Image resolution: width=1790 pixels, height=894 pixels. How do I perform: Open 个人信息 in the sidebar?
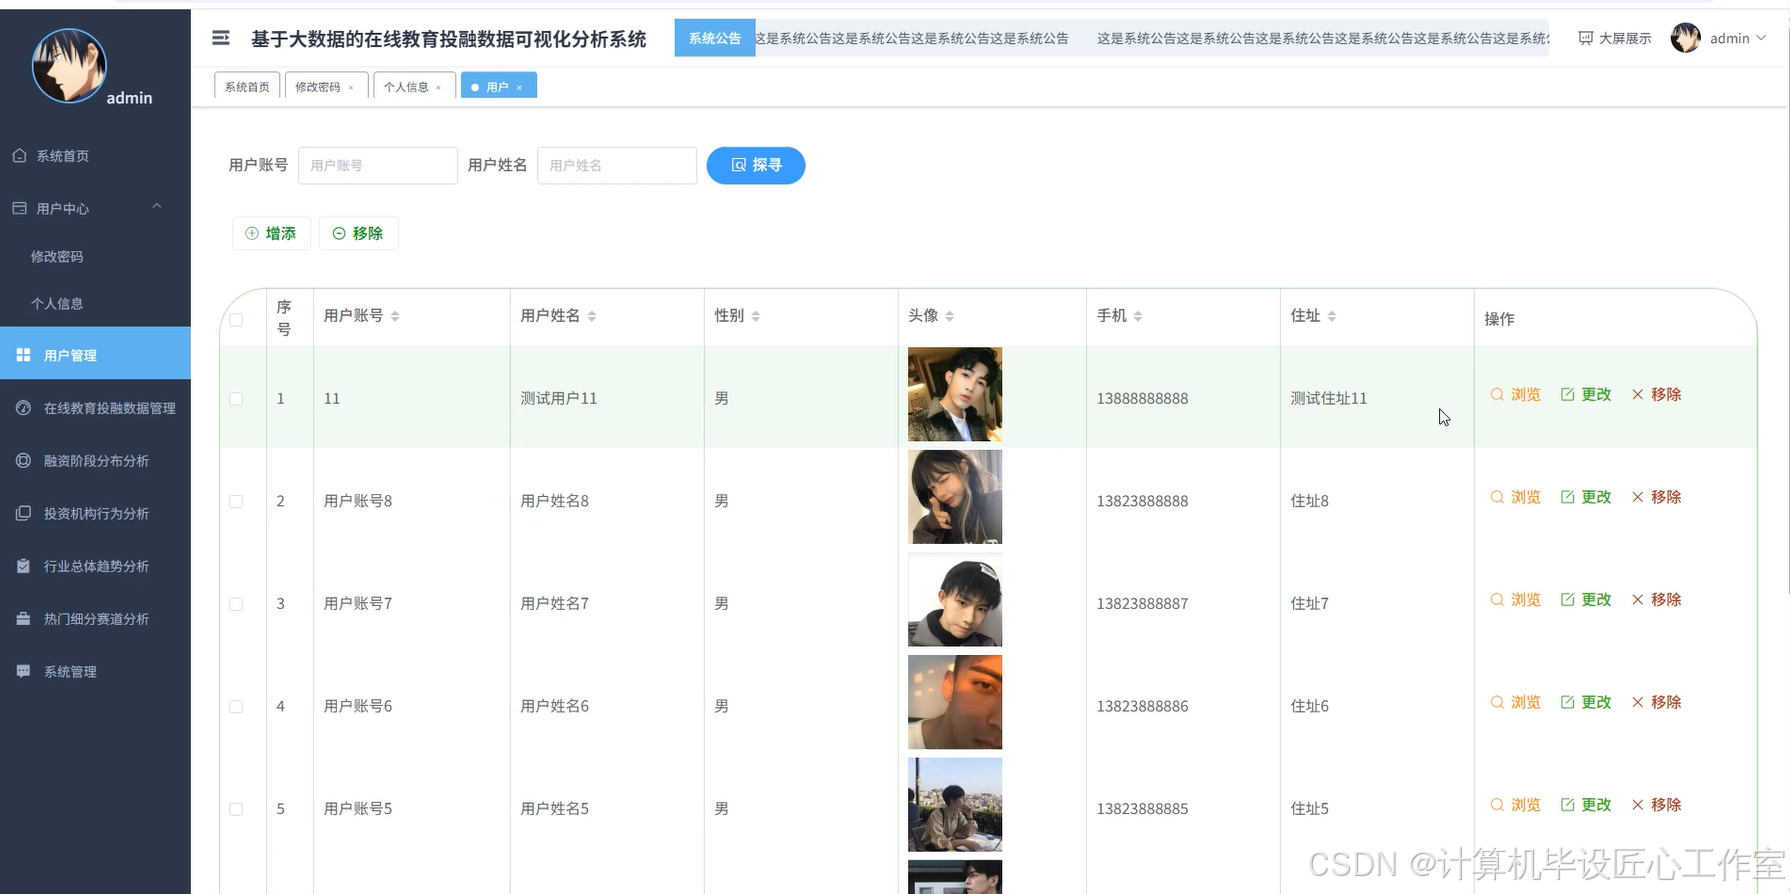[x=57, y=303]
